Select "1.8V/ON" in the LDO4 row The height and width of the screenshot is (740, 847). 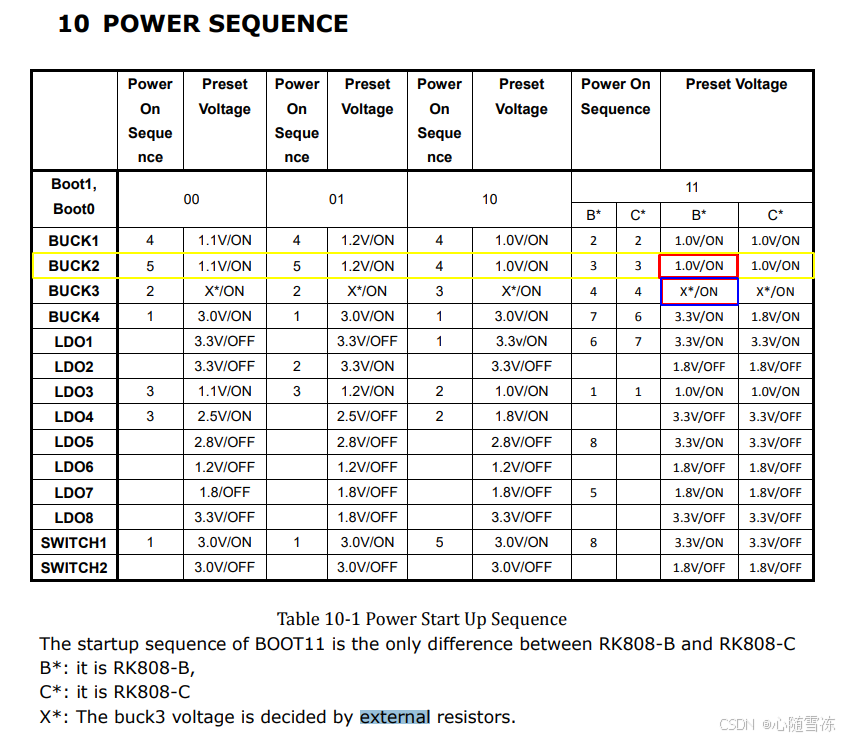[x=521, y=416]
